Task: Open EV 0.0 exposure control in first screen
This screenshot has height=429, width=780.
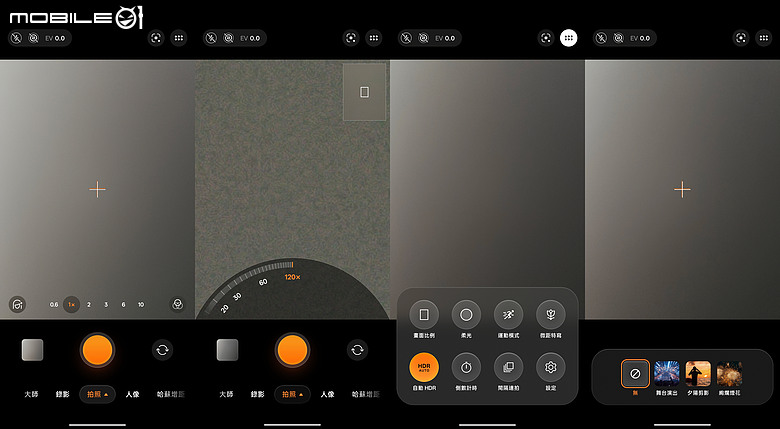Action: click(x=55, y=38)
